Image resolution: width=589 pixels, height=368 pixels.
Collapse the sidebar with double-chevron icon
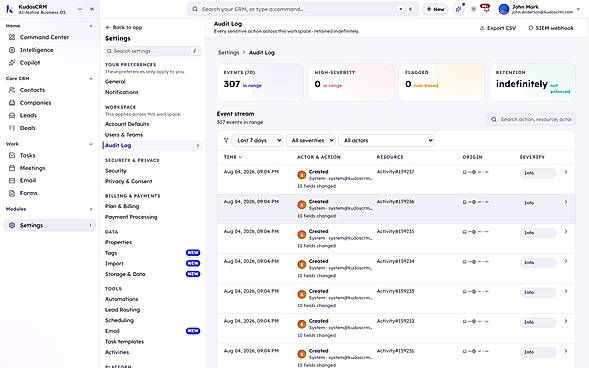92,9
